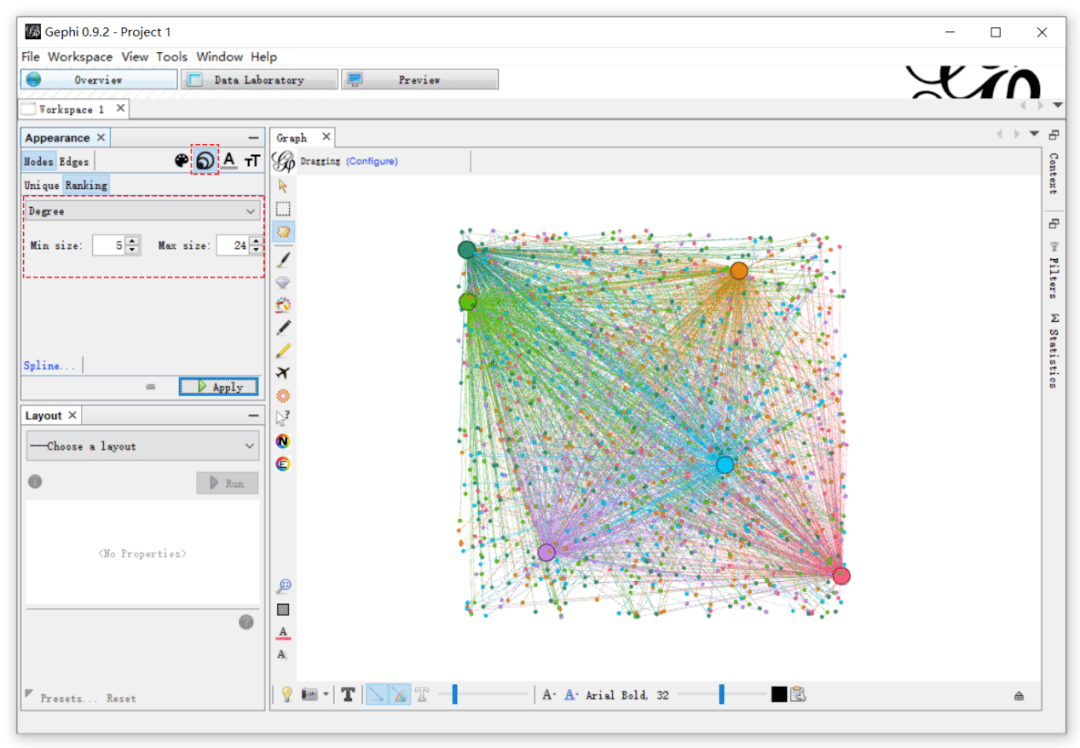Open the Tools menu
Viewport: 1080px width, 748px height.
pyautogui.click(x=171, y=57)
